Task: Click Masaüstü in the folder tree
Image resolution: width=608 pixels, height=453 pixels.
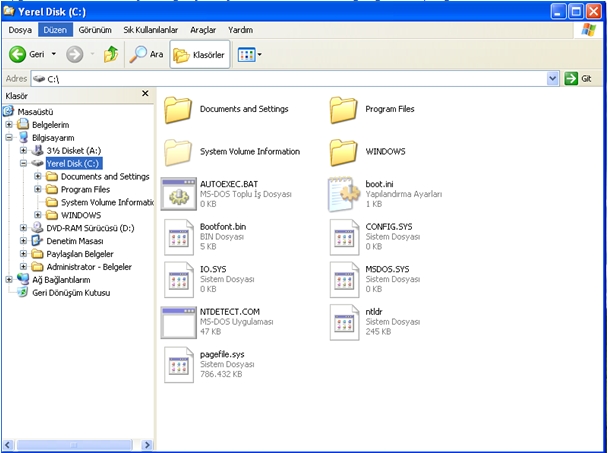Action: [35, 112]
